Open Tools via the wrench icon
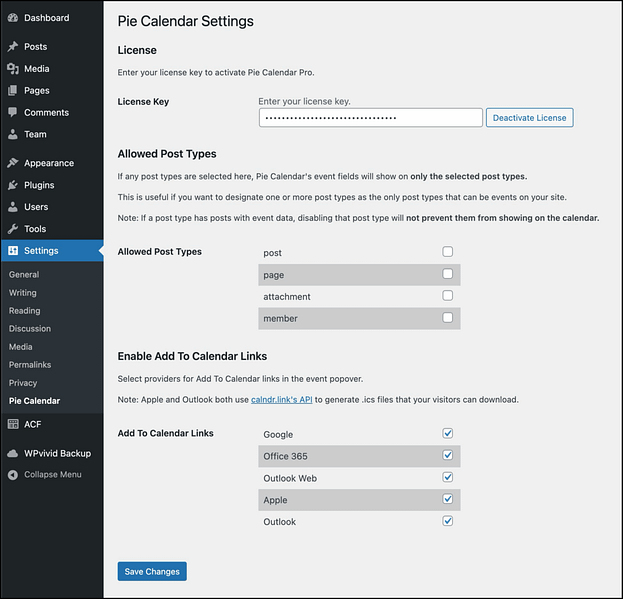Viewport: 623px width, 599px height. click(x=12, y=229)
